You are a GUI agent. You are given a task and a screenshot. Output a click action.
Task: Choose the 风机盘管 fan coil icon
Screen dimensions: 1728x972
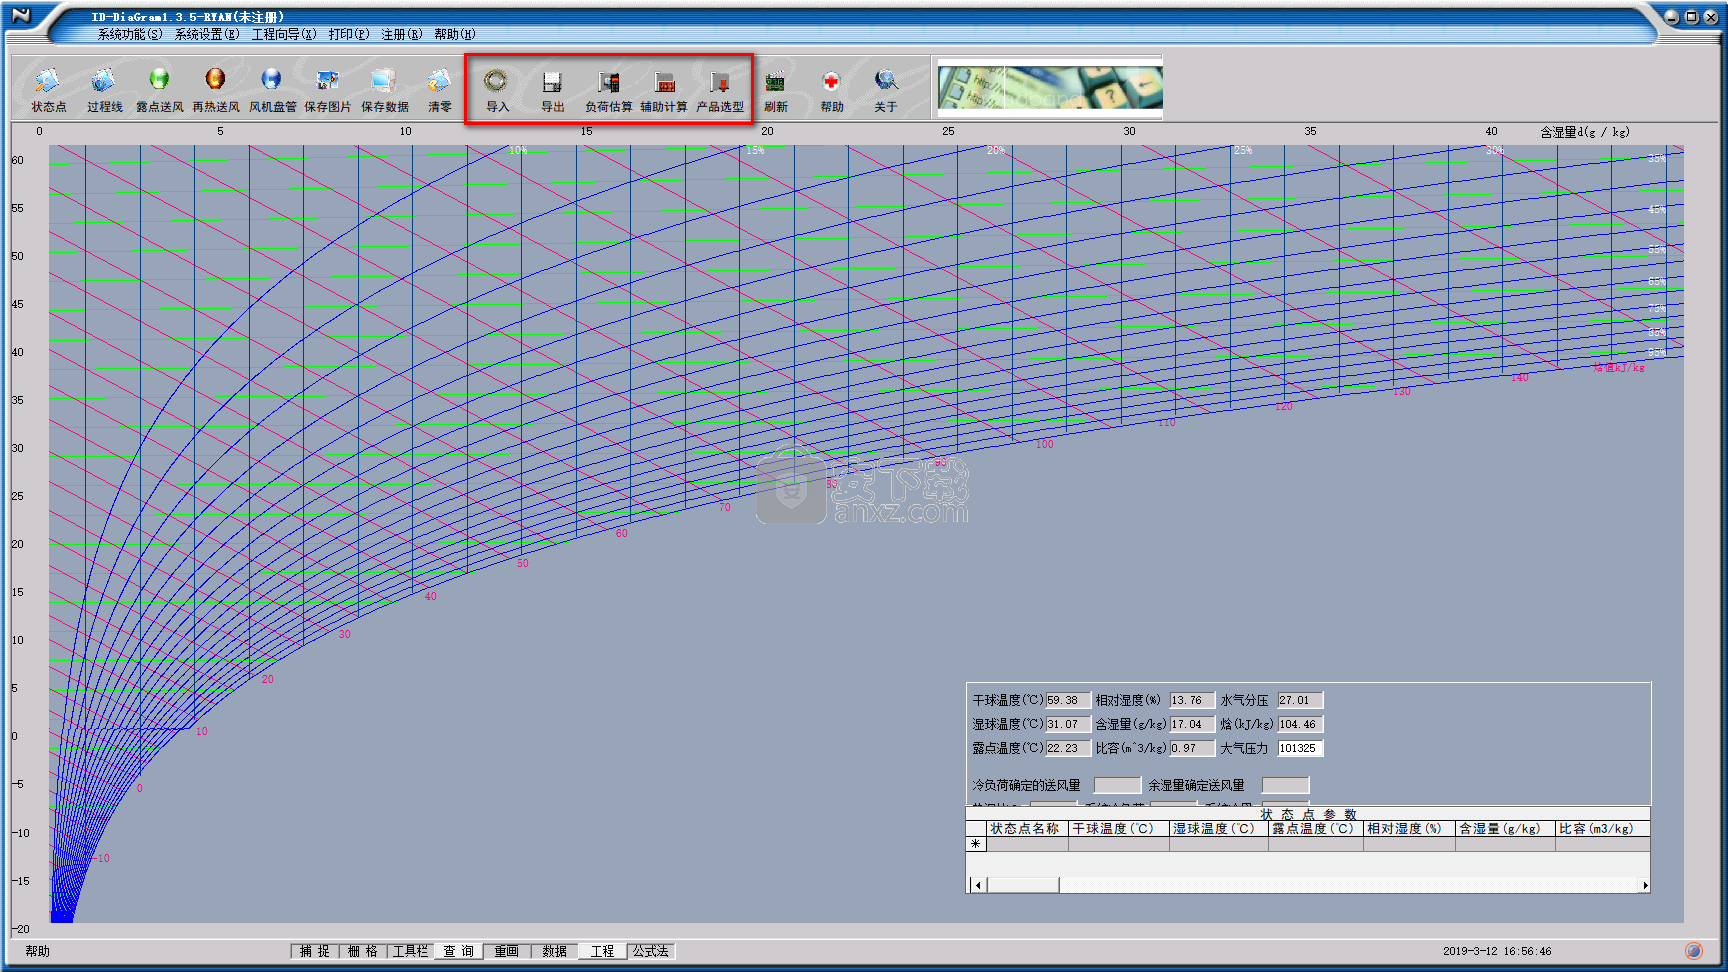pos(272,89)
